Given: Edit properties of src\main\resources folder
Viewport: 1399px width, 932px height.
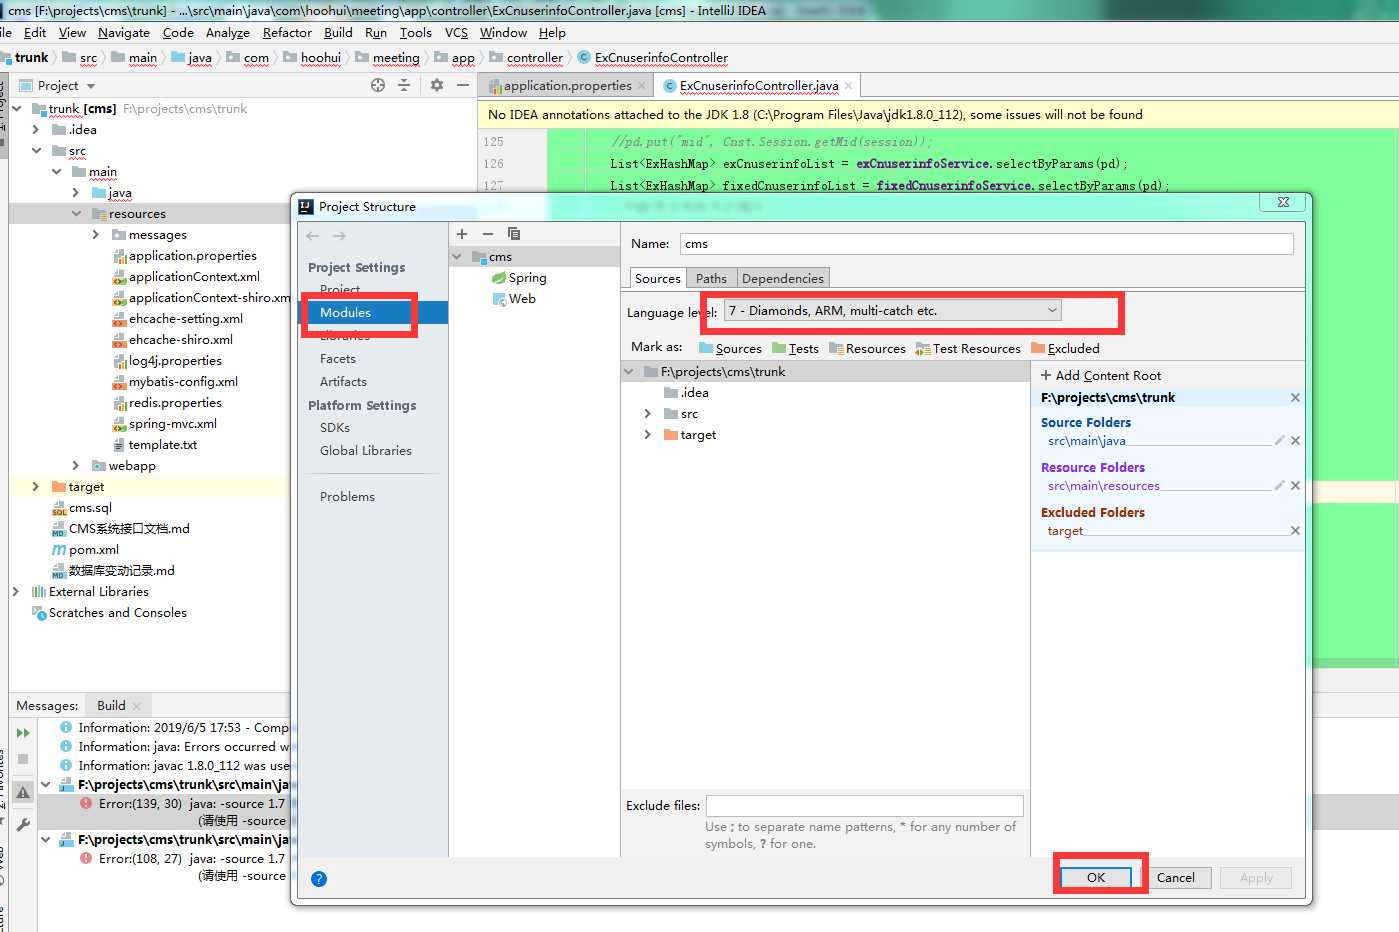Looking at the screenshot, I should coord(1279,485).
